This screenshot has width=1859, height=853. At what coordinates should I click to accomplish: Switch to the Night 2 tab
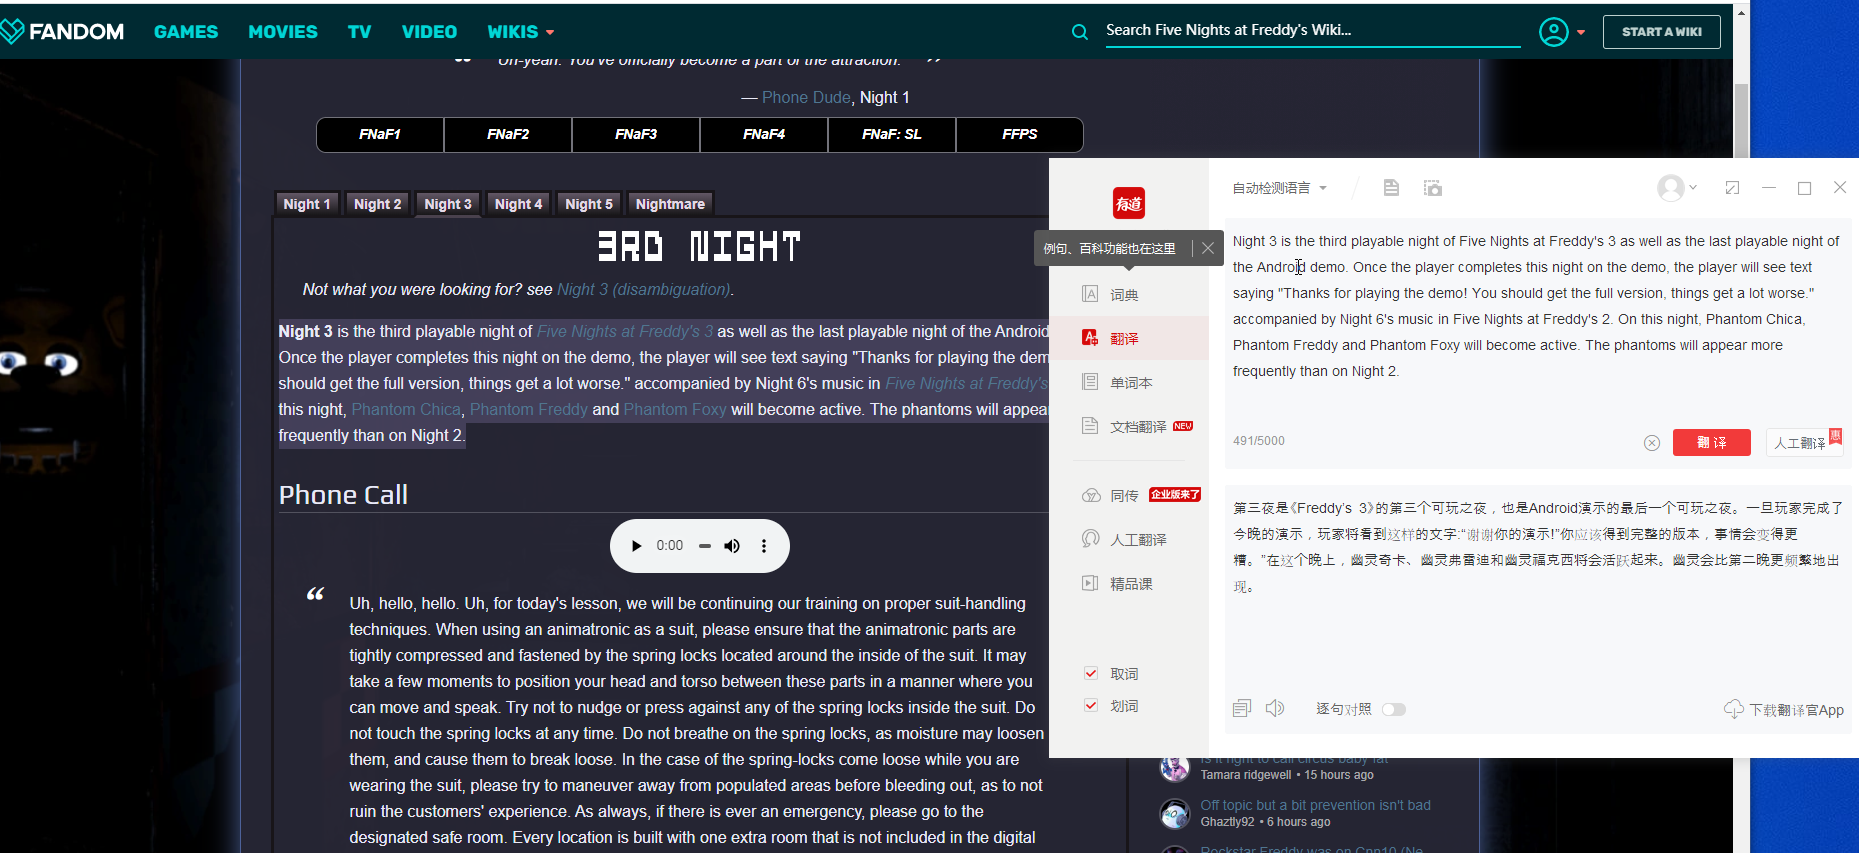coord(377,204)
